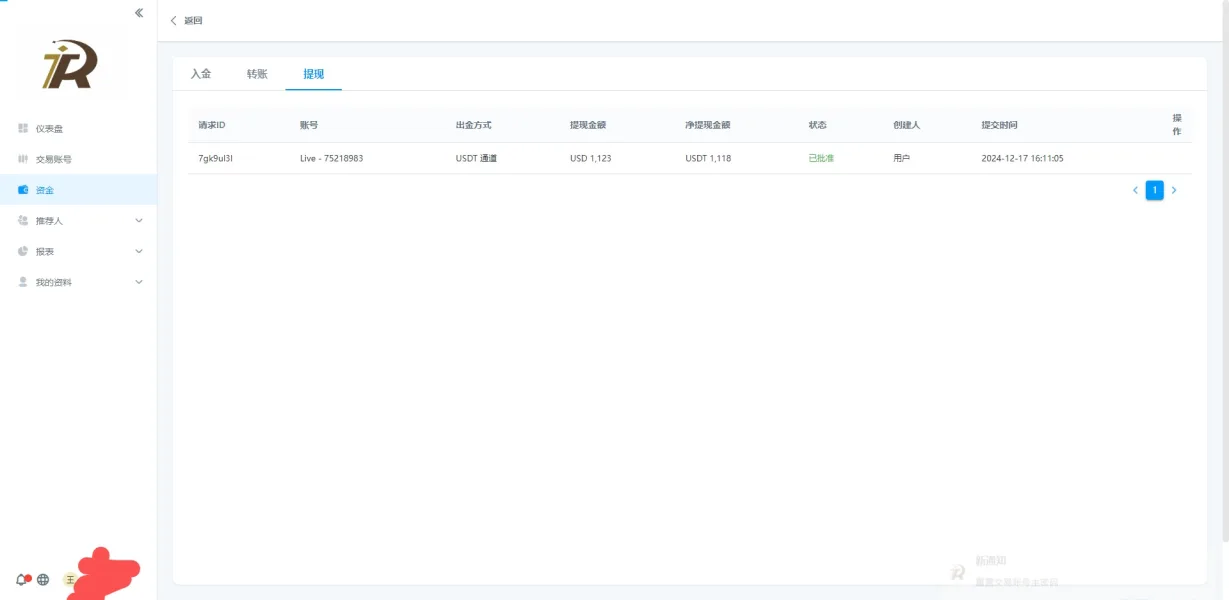
Task: Go to next page arrow
Action: click(1174, 190)
